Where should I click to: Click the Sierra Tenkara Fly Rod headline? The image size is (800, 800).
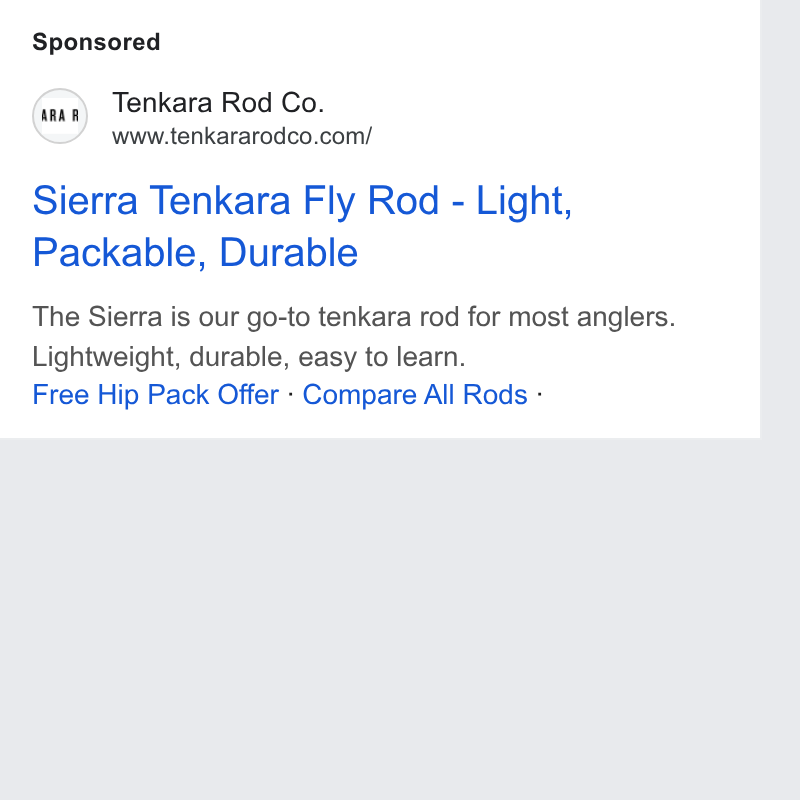[x=303, y=227]
